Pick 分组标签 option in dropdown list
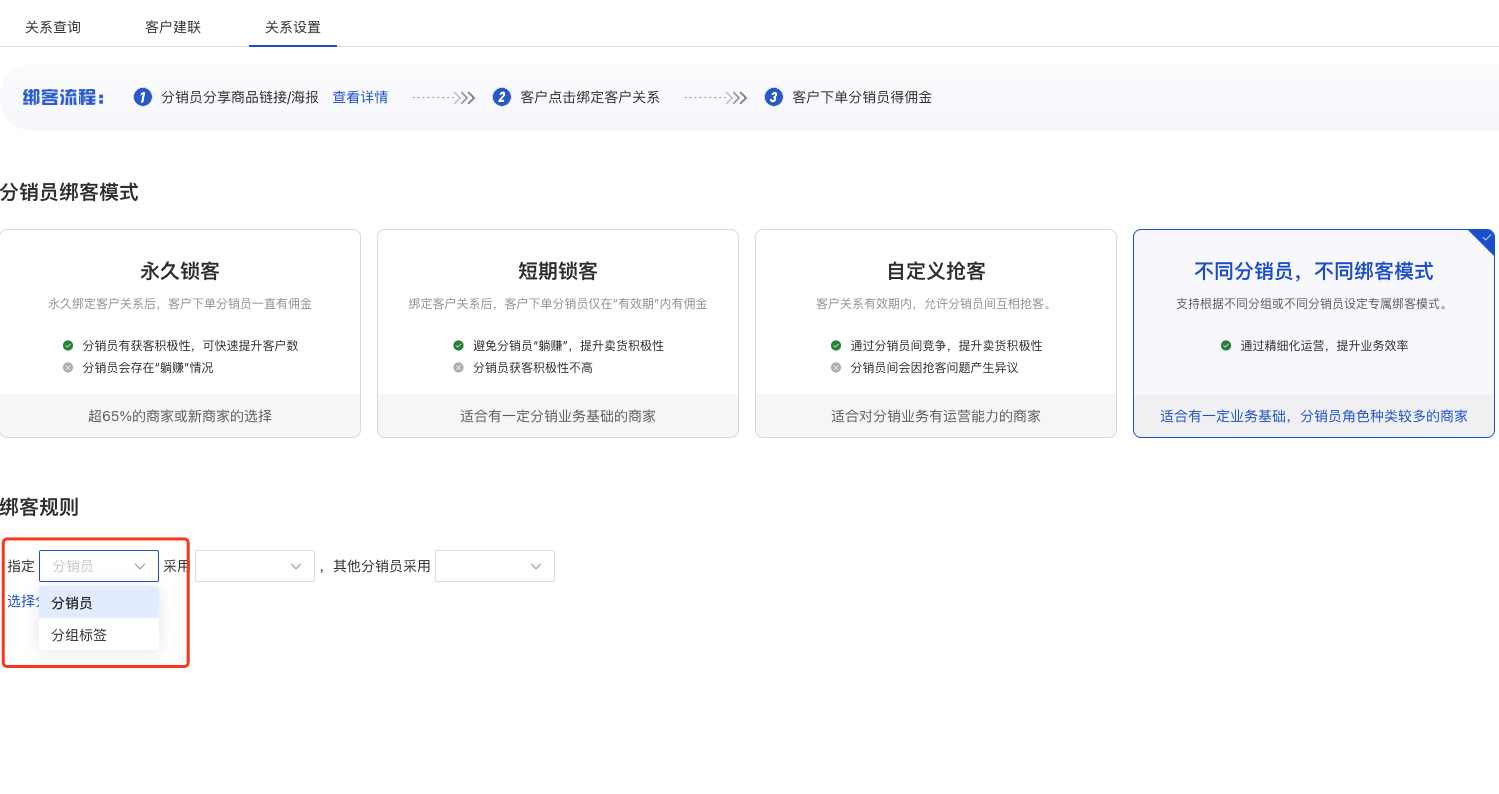 pyautogui.click(x=99, y=634)
